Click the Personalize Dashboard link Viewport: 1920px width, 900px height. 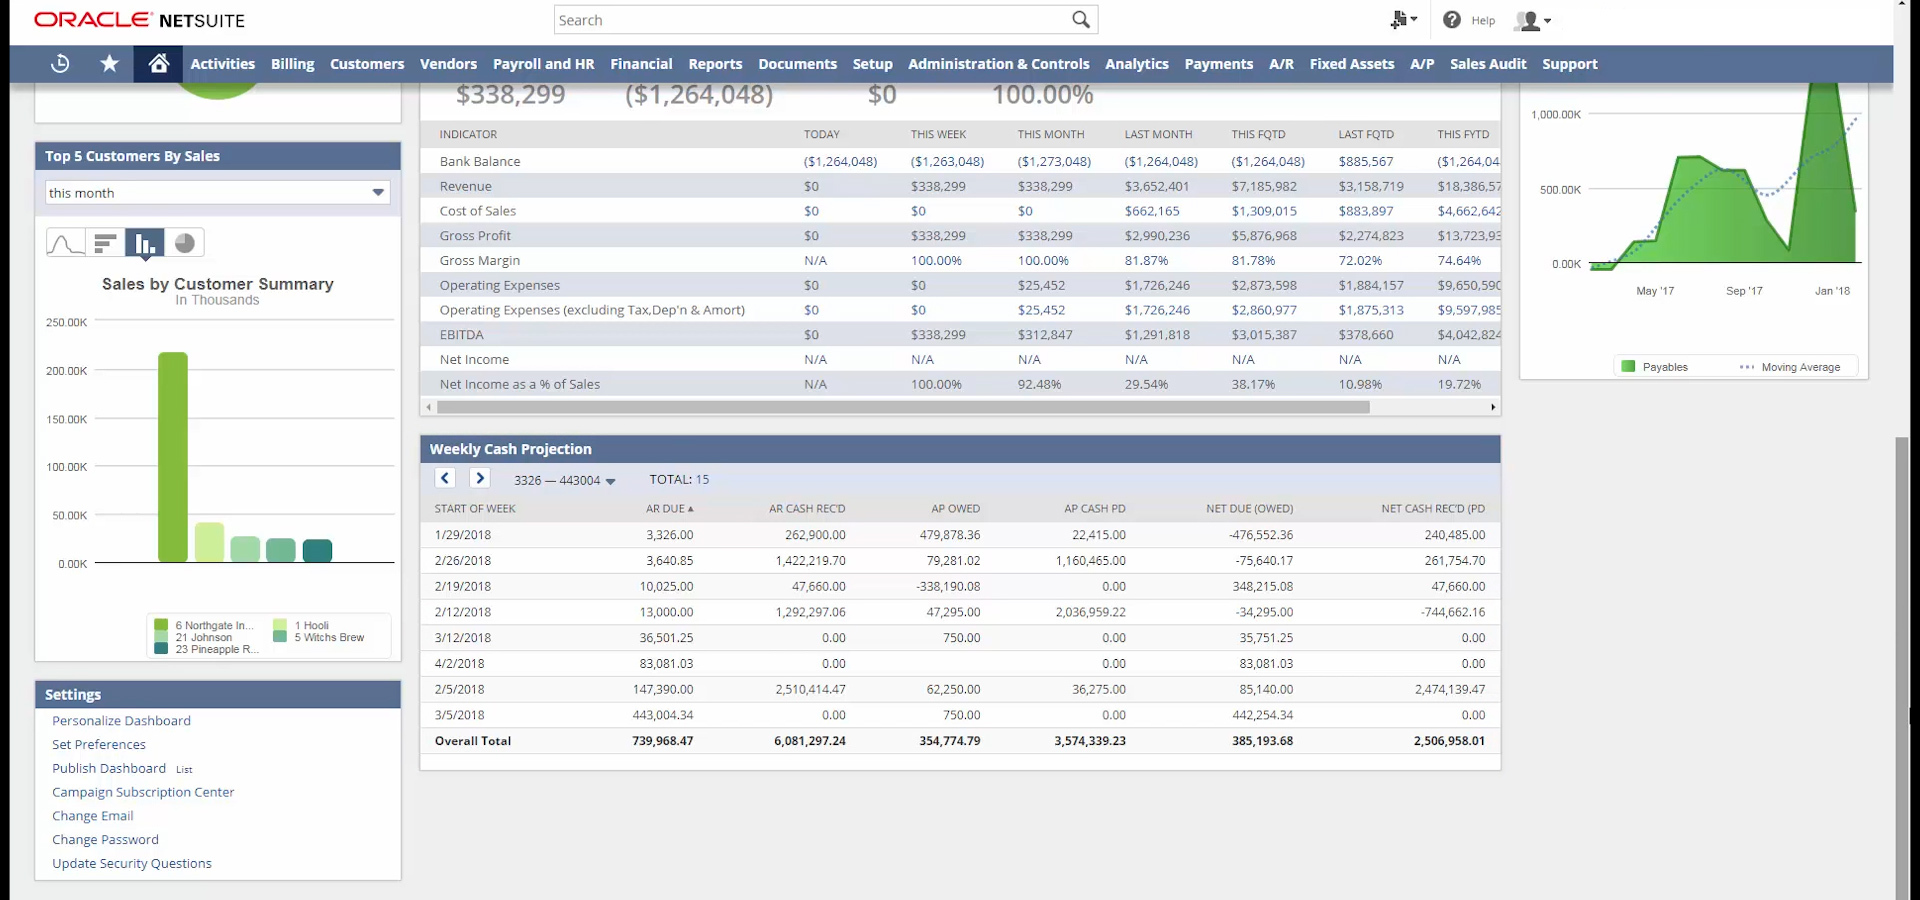coord(121,721)
